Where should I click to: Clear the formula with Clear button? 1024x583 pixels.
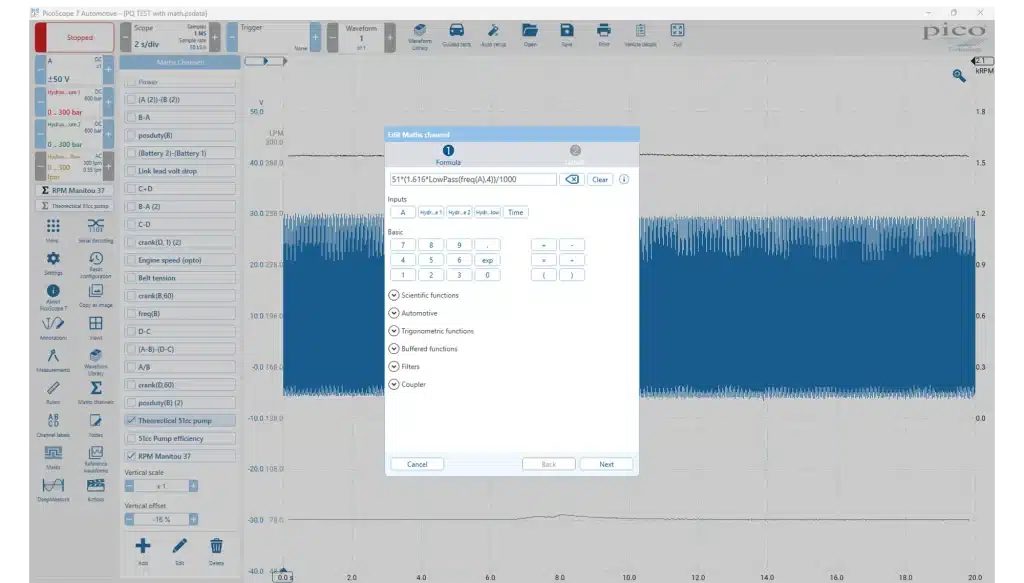tap(600, 180)
